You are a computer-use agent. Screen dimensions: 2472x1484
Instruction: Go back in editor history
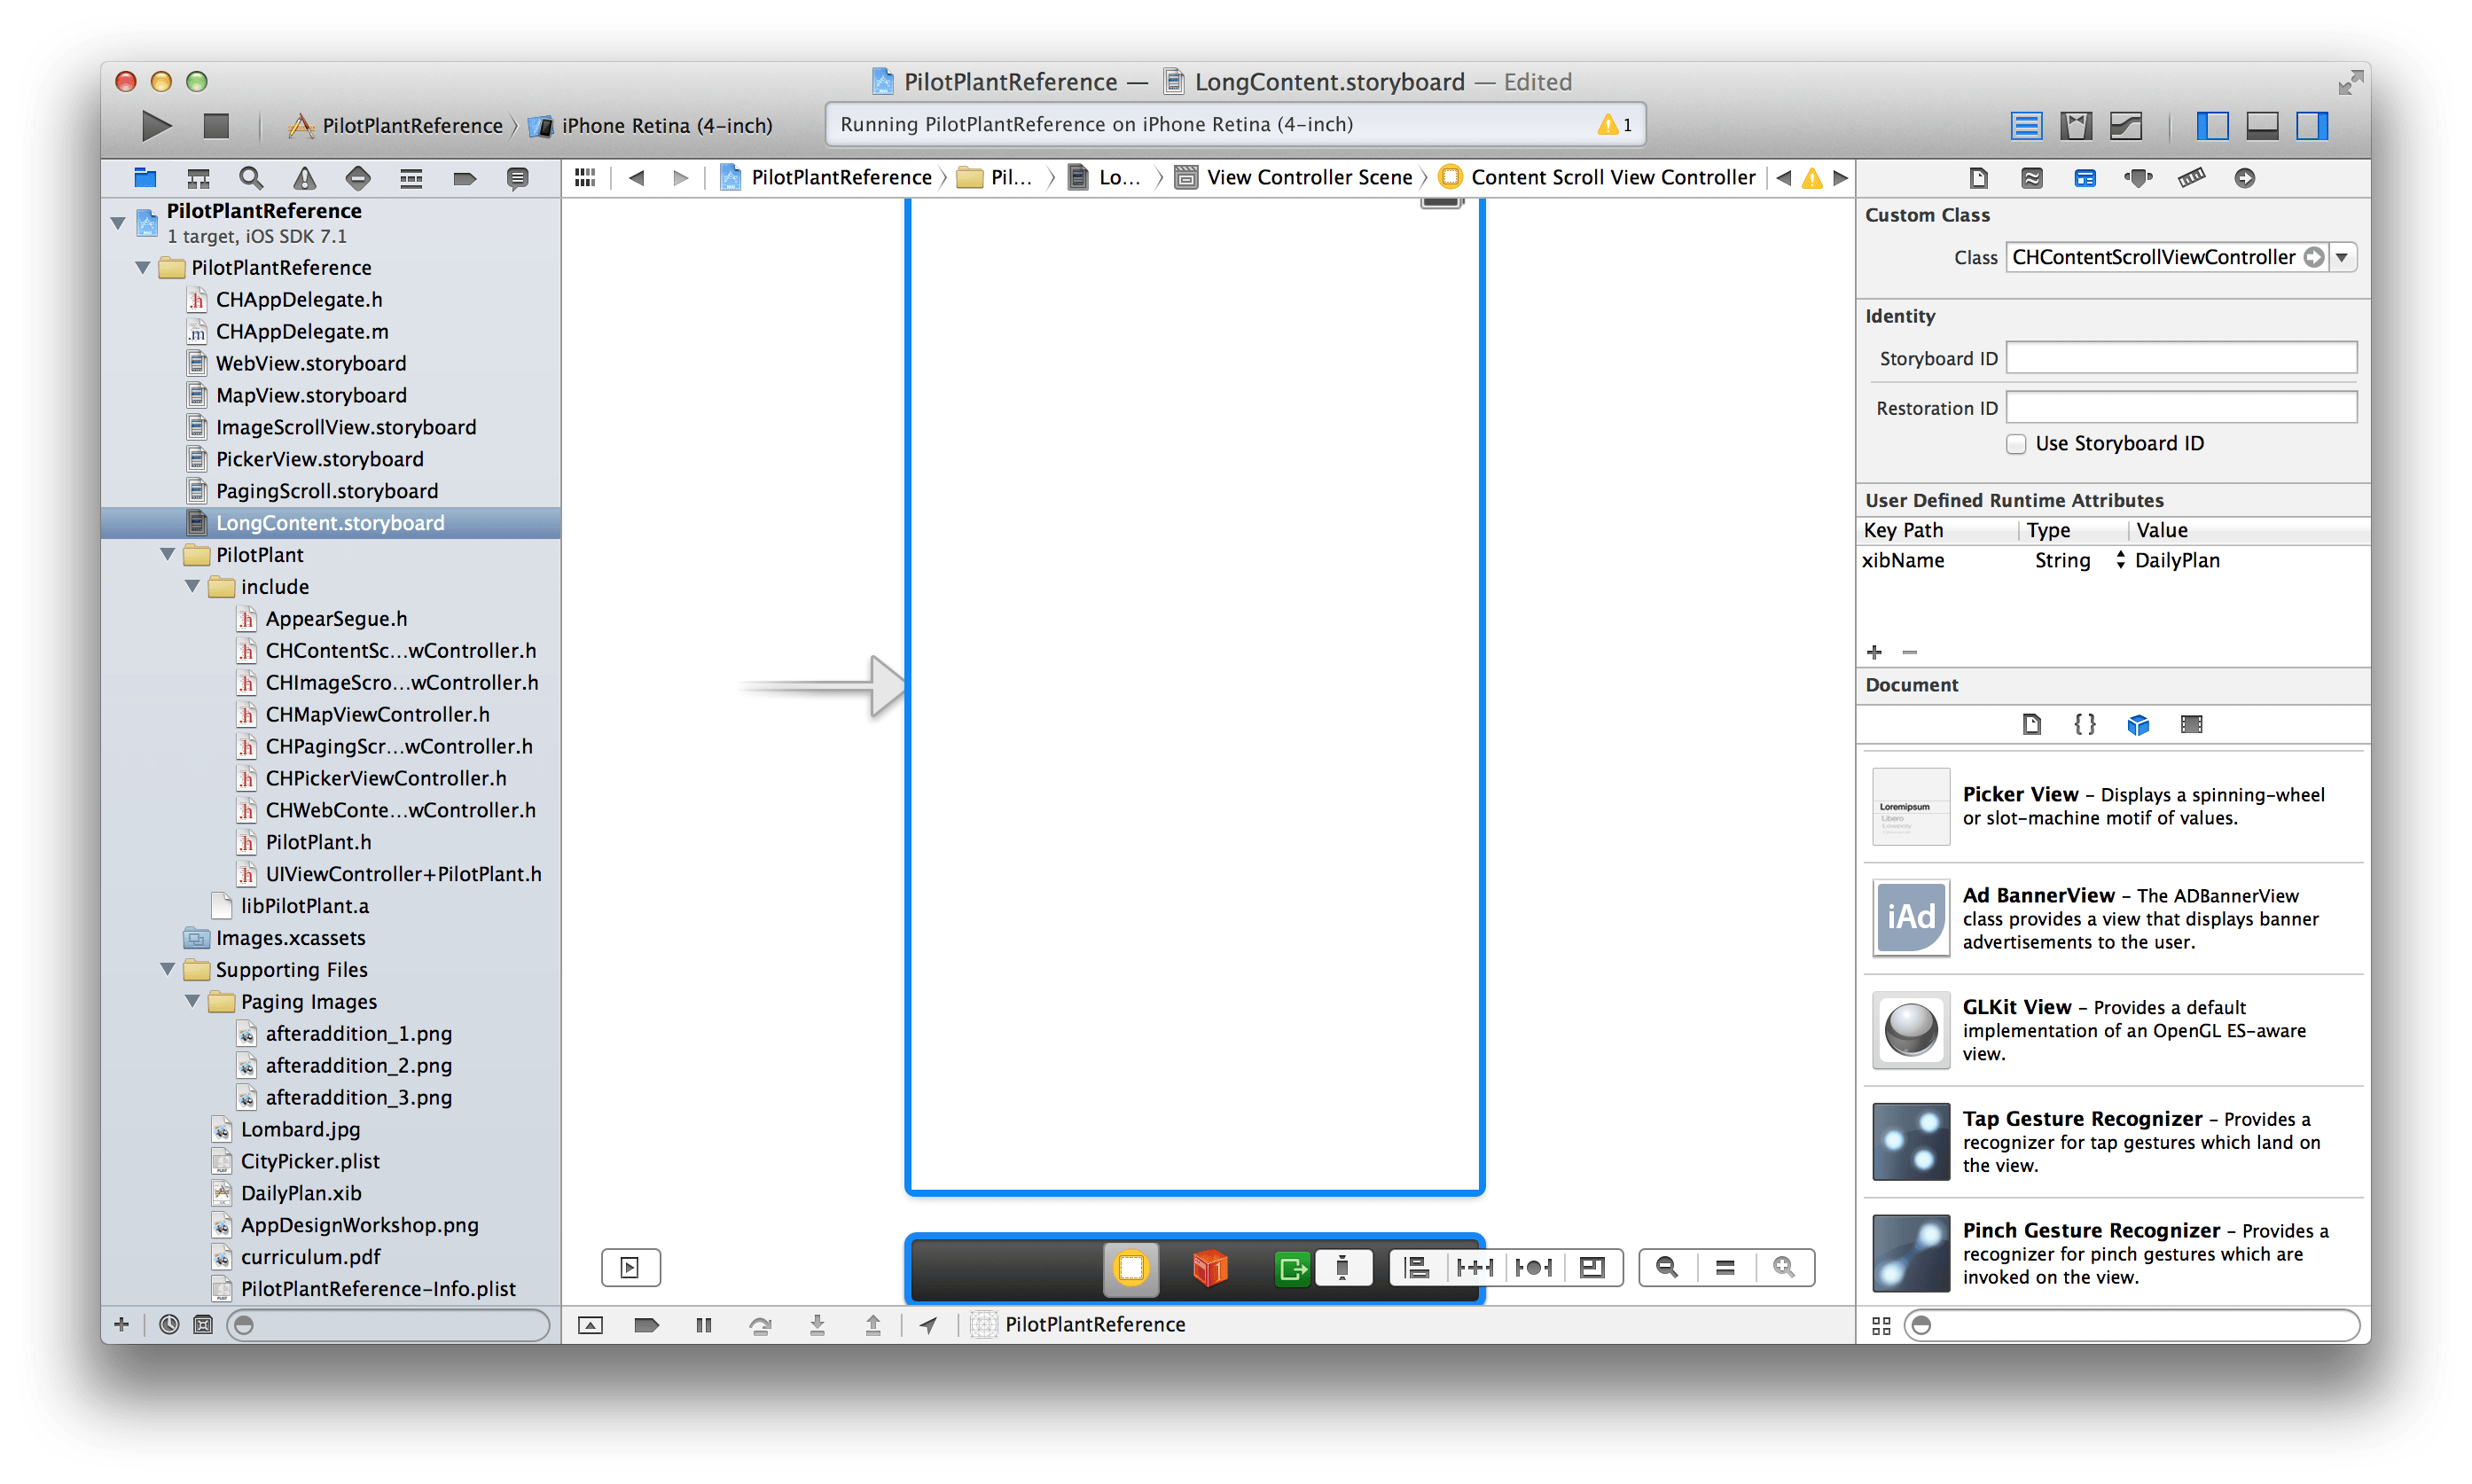tap(636, 177)
